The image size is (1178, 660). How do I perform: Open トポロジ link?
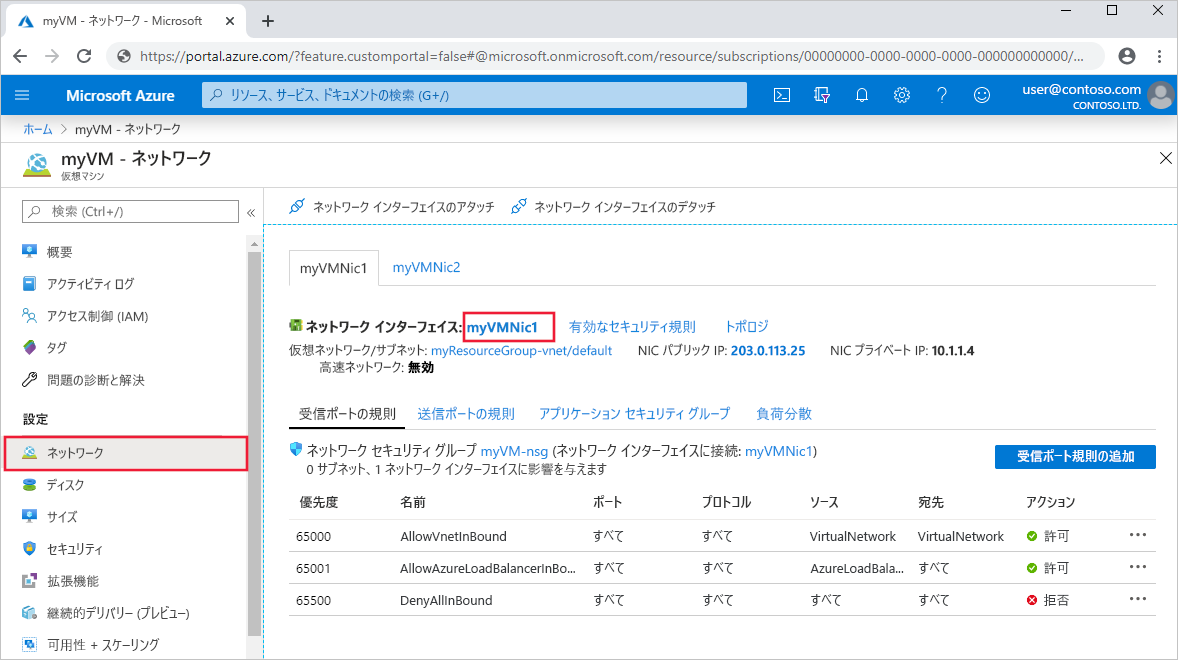point(746,327)
